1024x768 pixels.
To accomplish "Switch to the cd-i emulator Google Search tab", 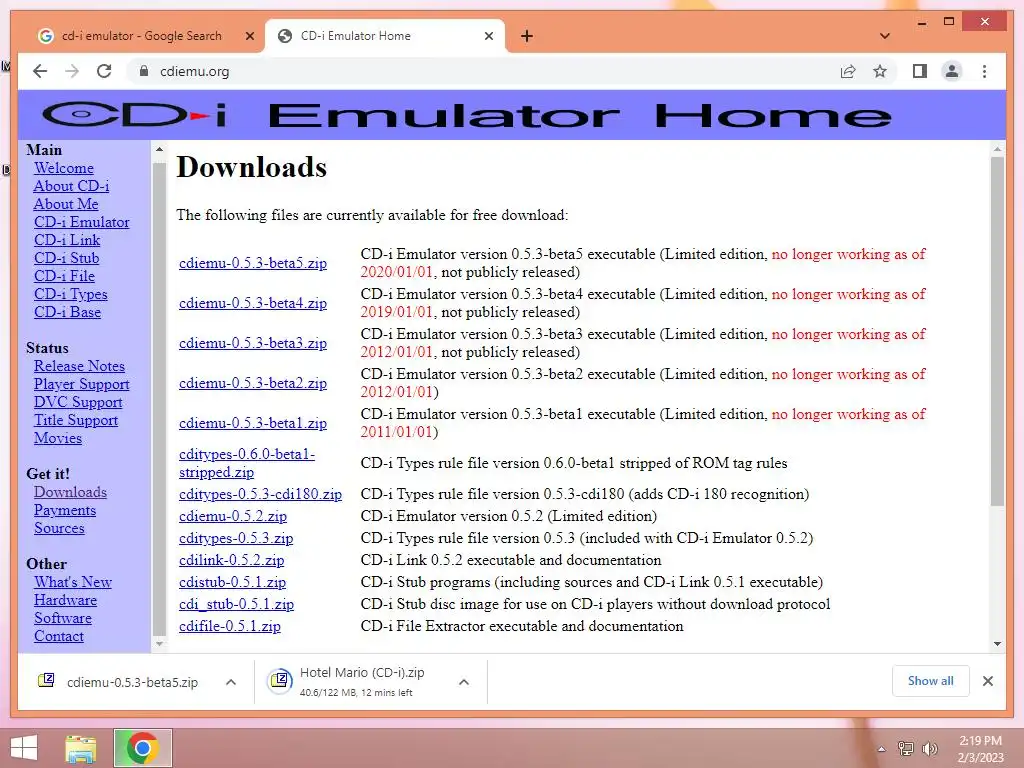I will 141,36.
